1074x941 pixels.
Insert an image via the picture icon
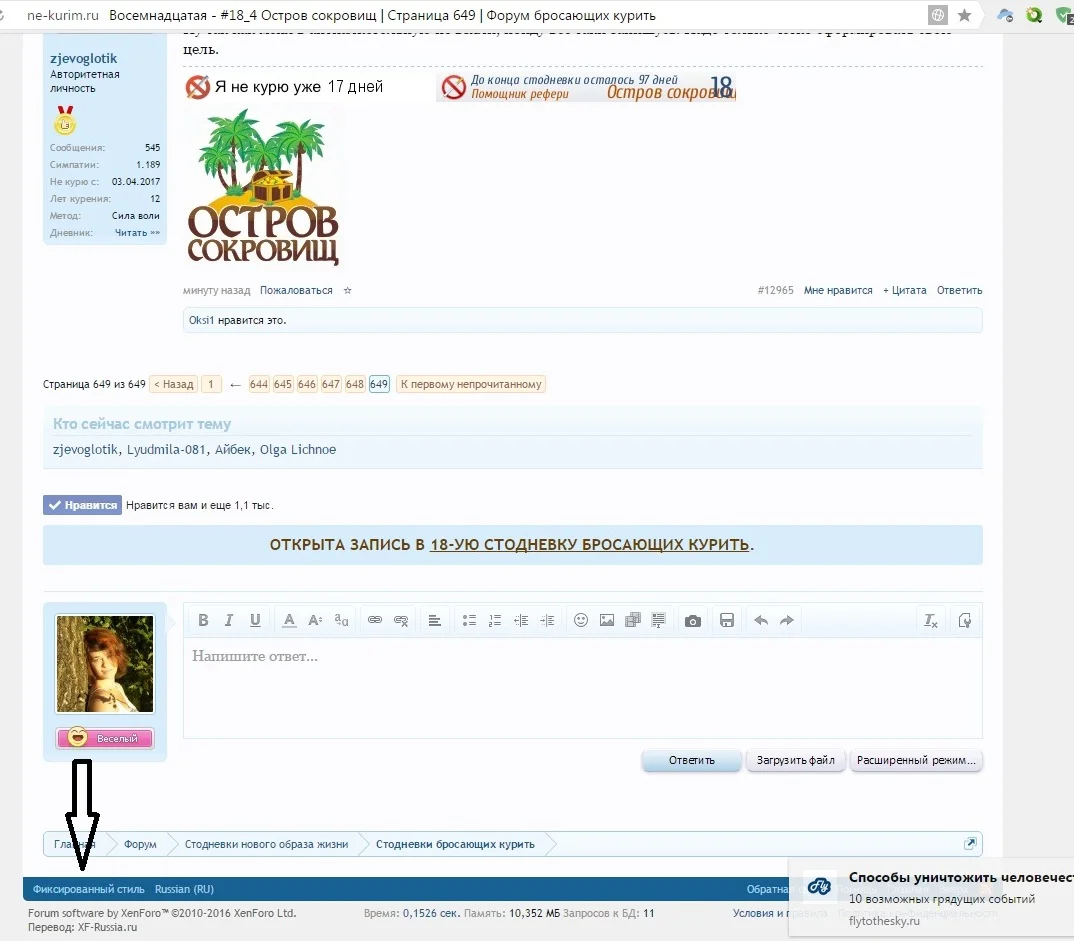coord(607,620)
